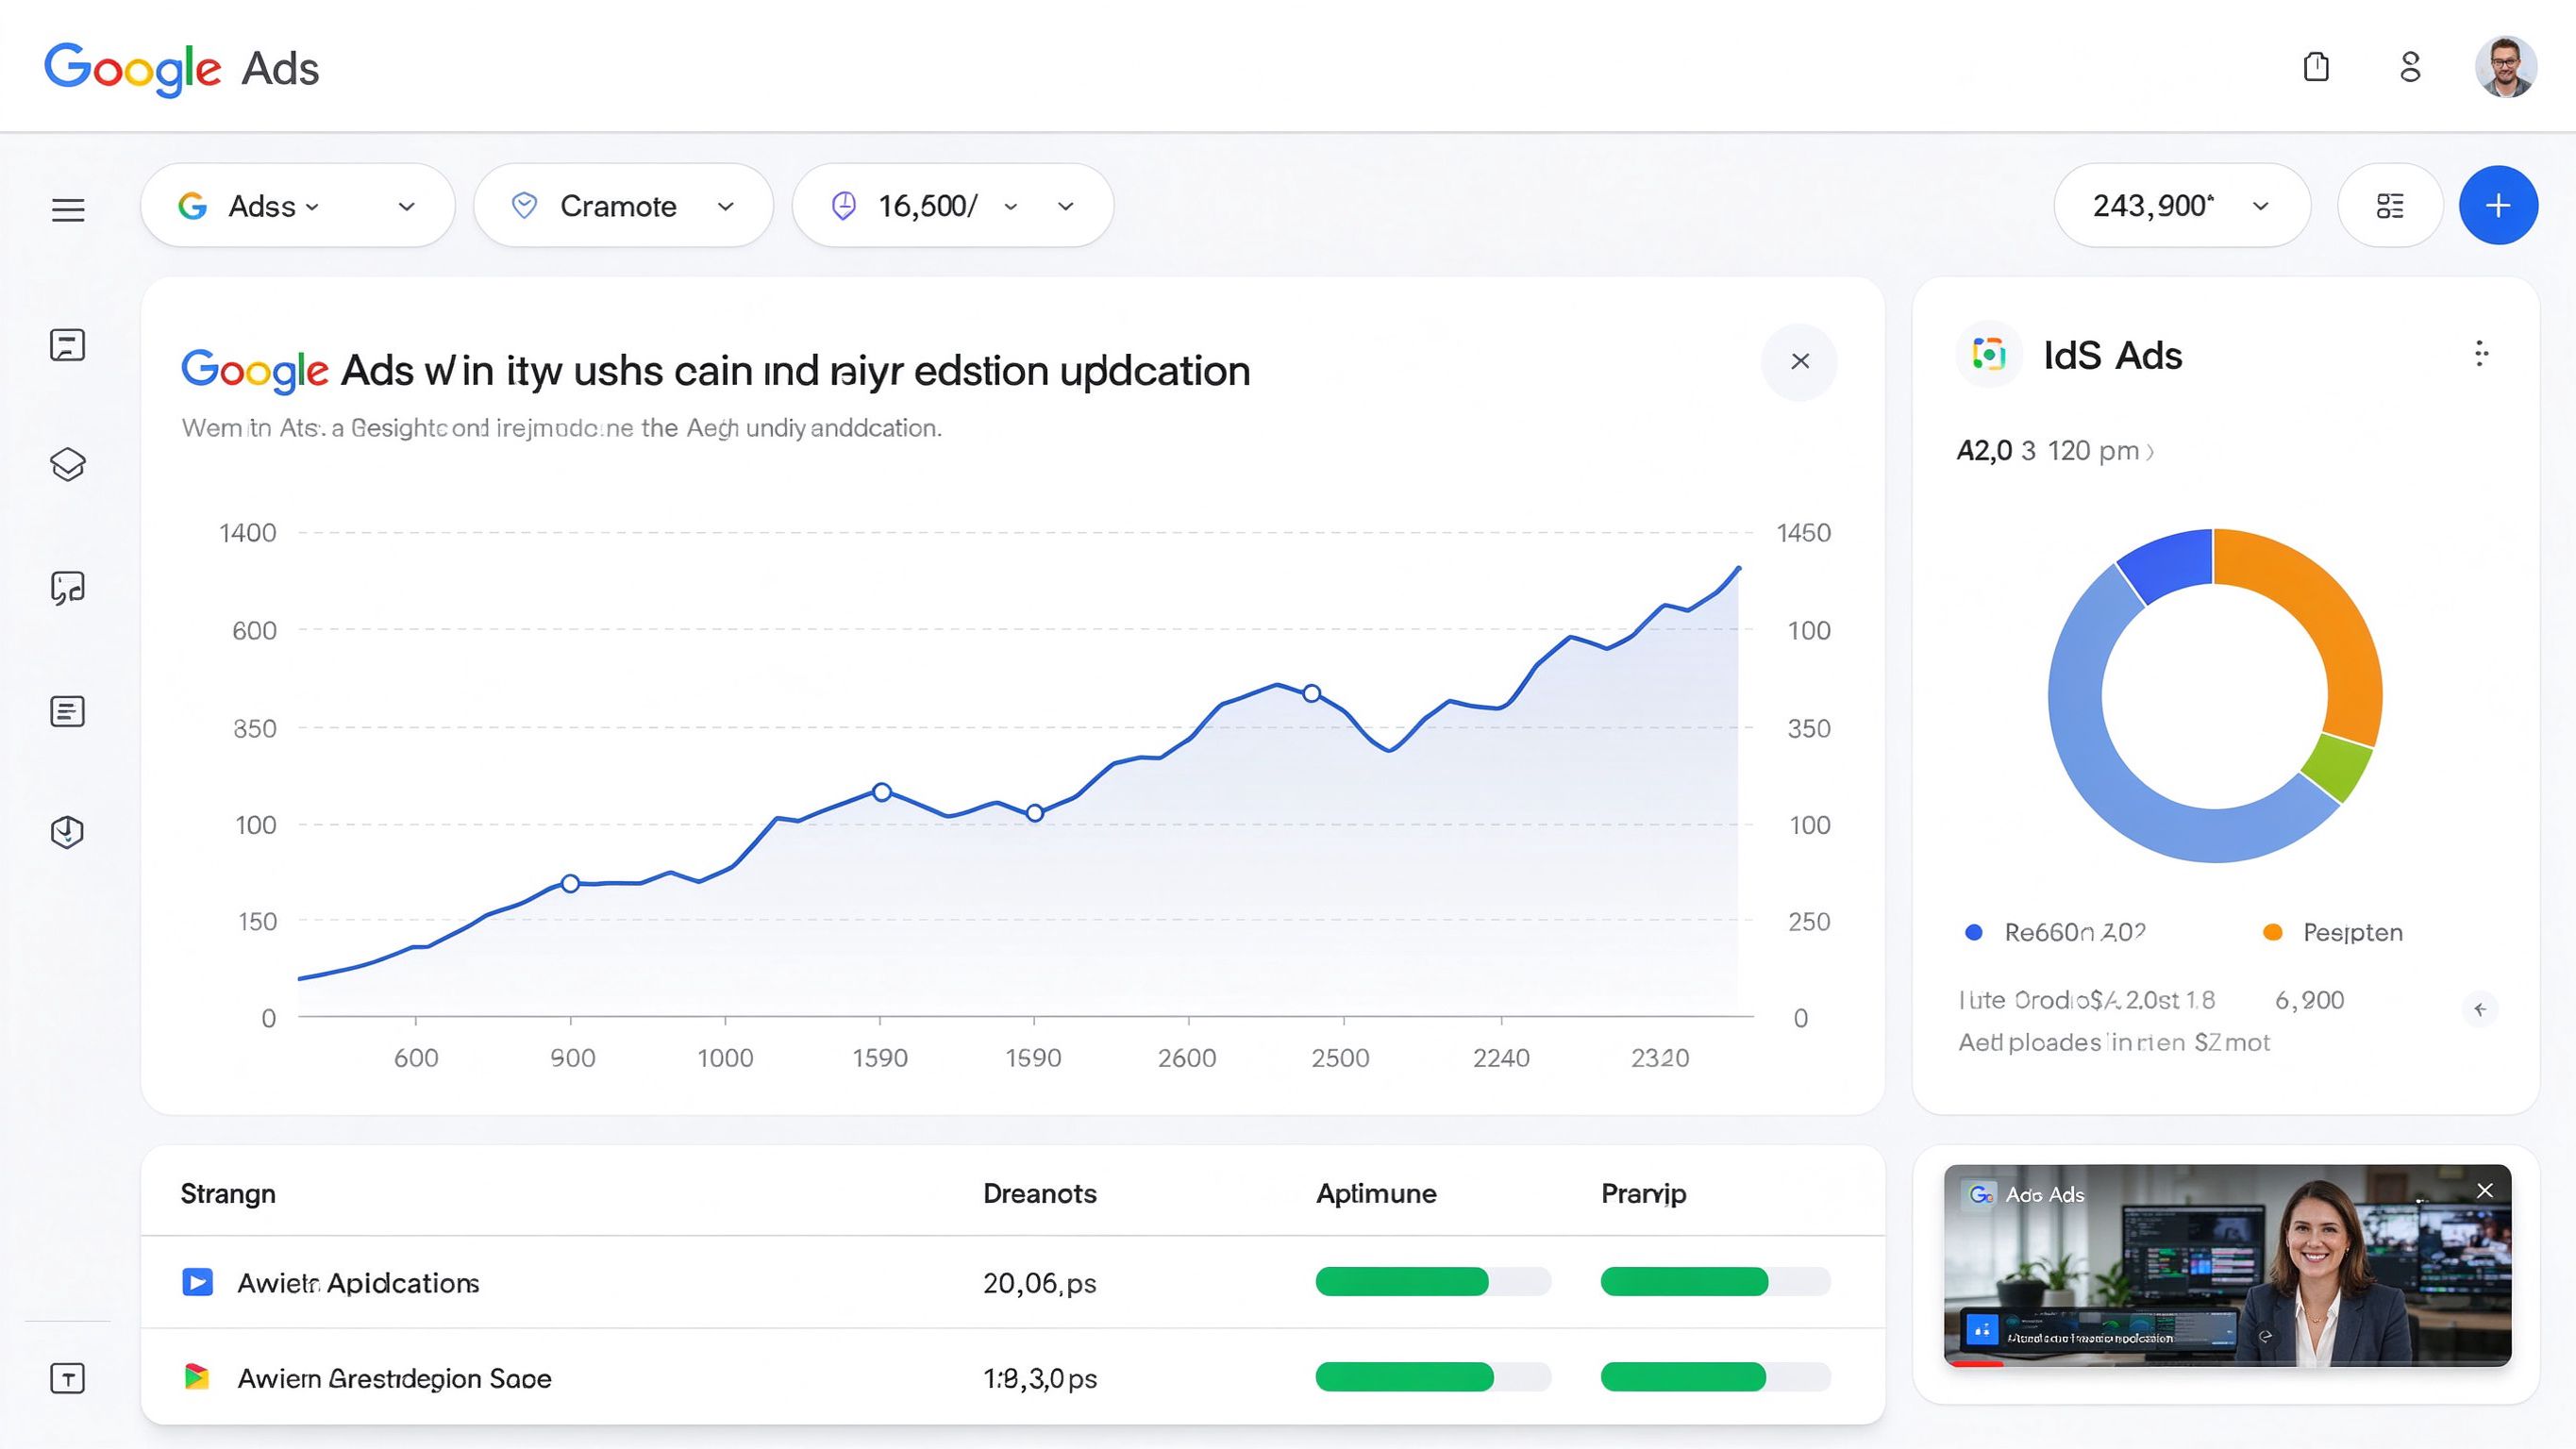Open the shield sidebar icon
2576x1449 pixels.
(68, 832)
